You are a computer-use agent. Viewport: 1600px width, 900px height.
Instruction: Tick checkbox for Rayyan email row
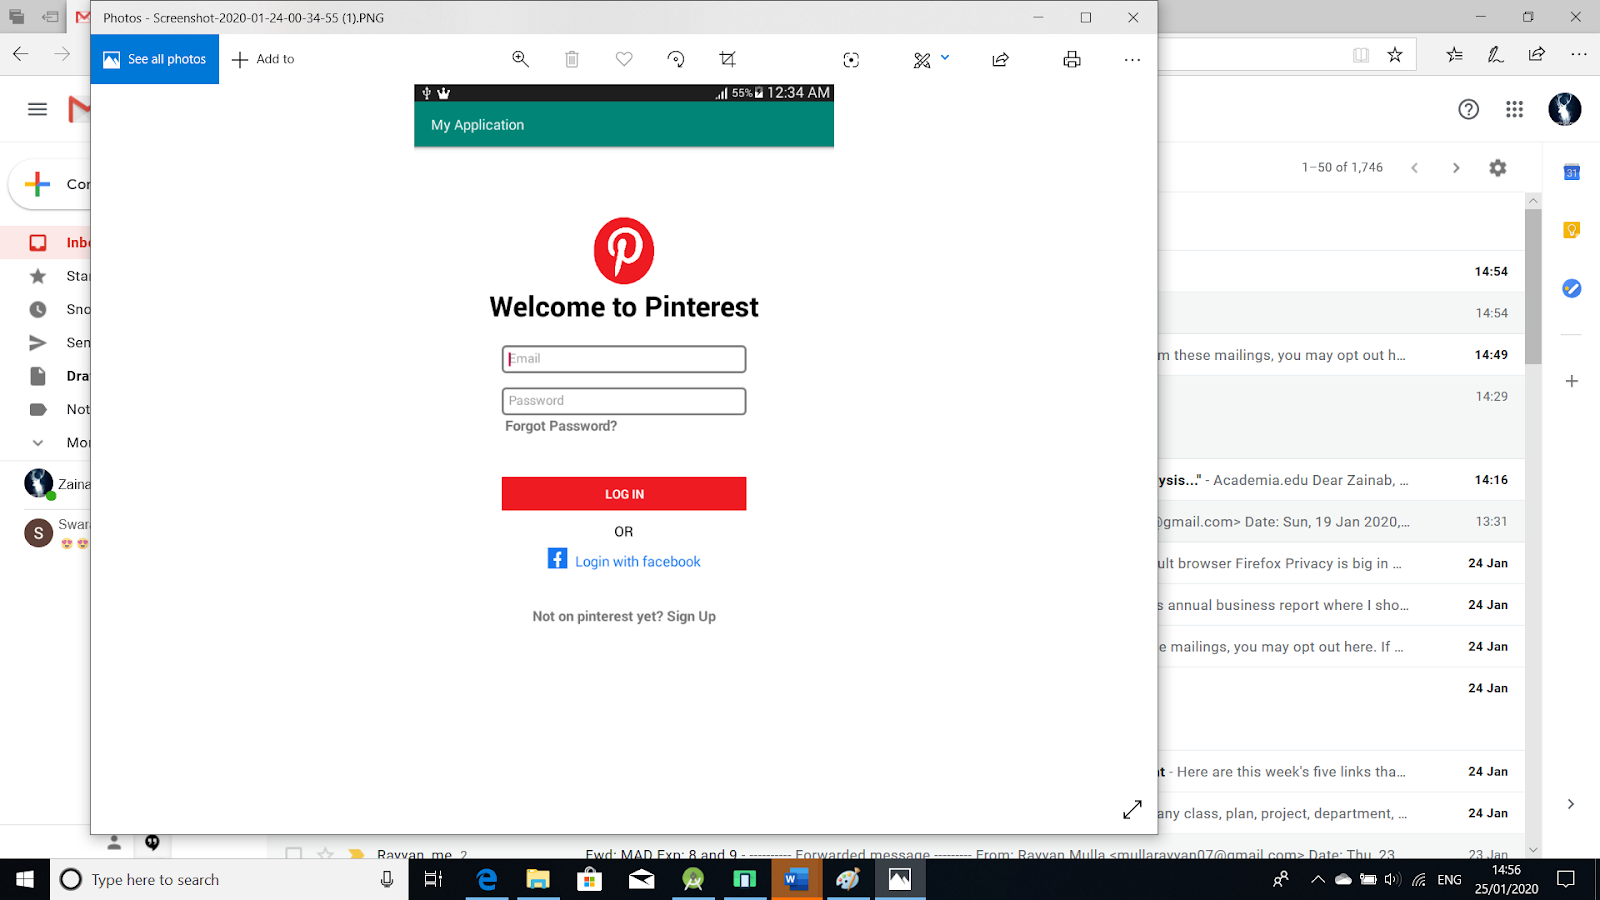[293, 853]
